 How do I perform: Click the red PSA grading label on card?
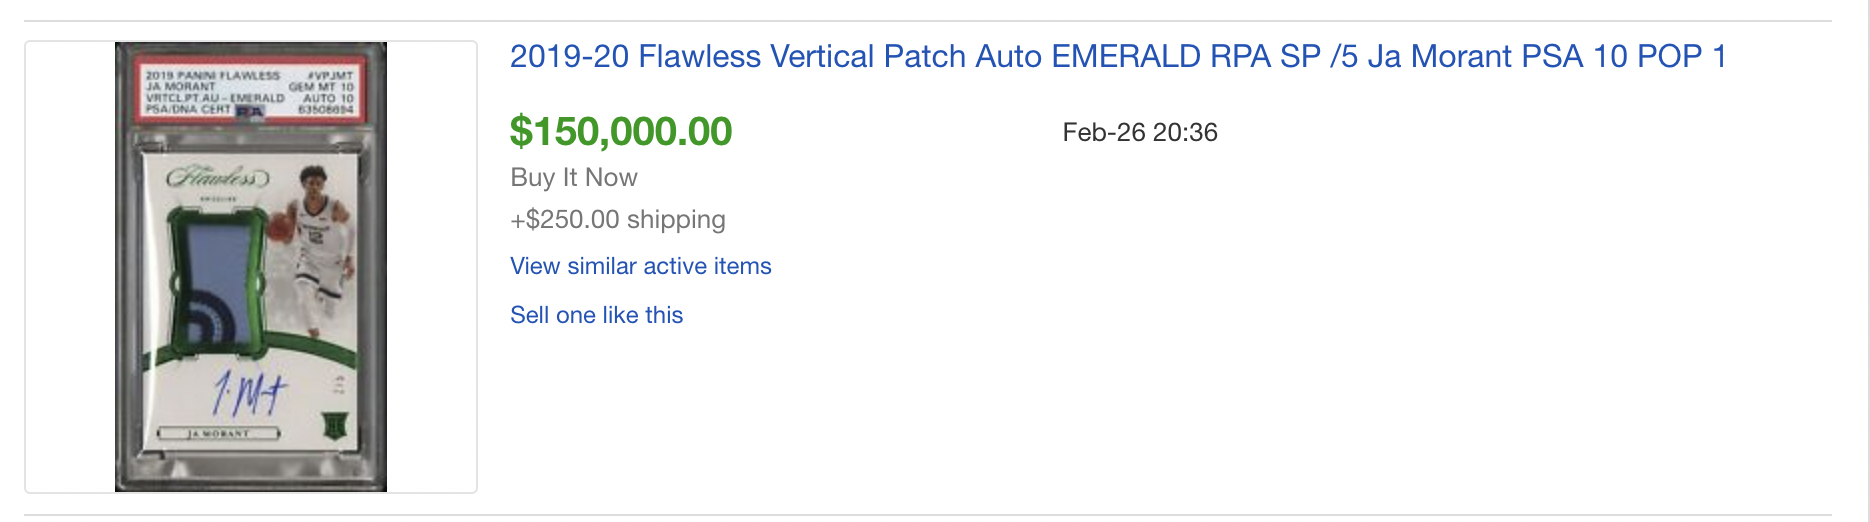(x=250, y=92)
